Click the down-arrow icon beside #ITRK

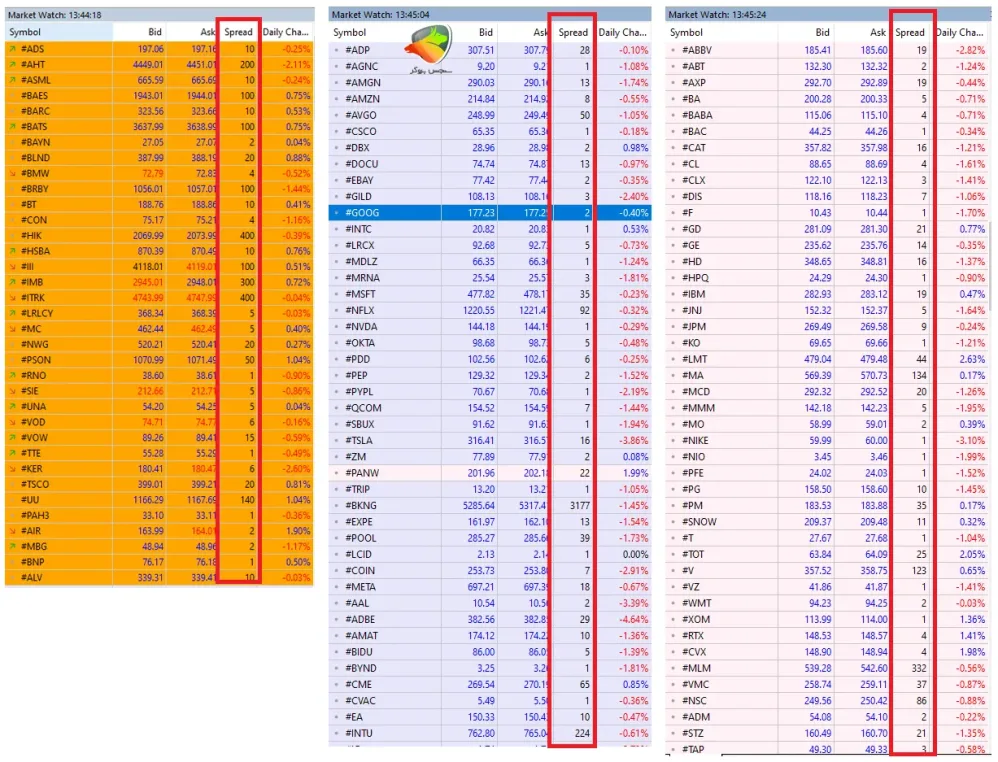point(13,298)
